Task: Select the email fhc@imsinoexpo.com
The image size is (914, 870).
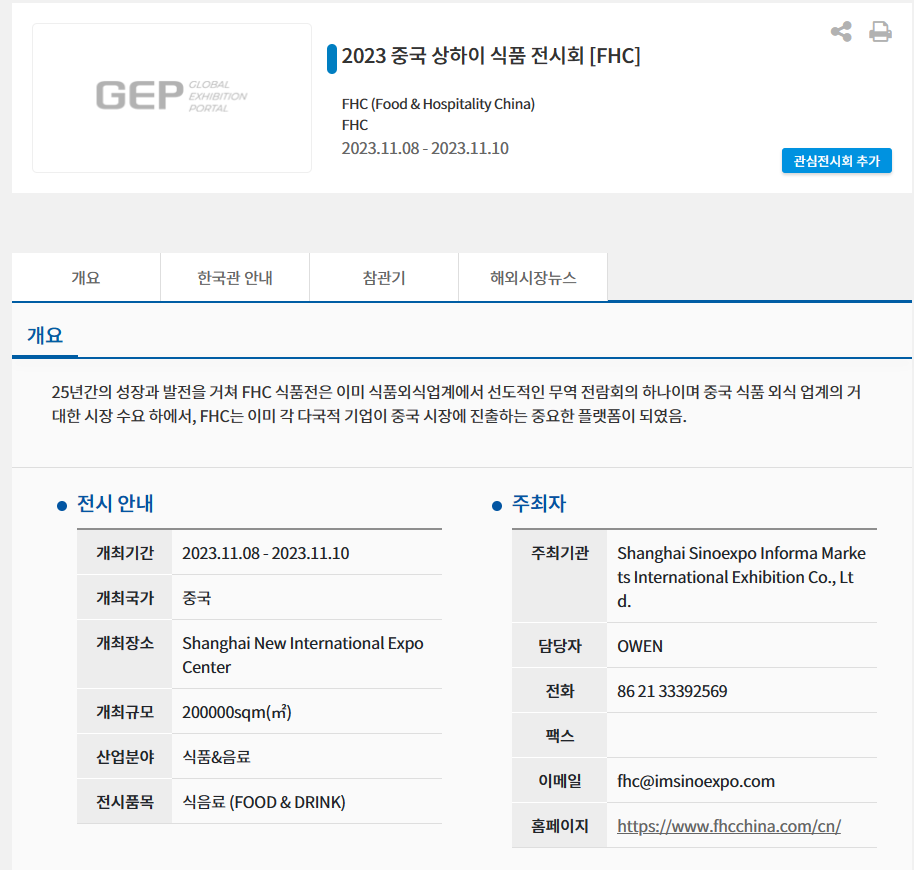Action: pyautogui.click(x=696, y=781)
